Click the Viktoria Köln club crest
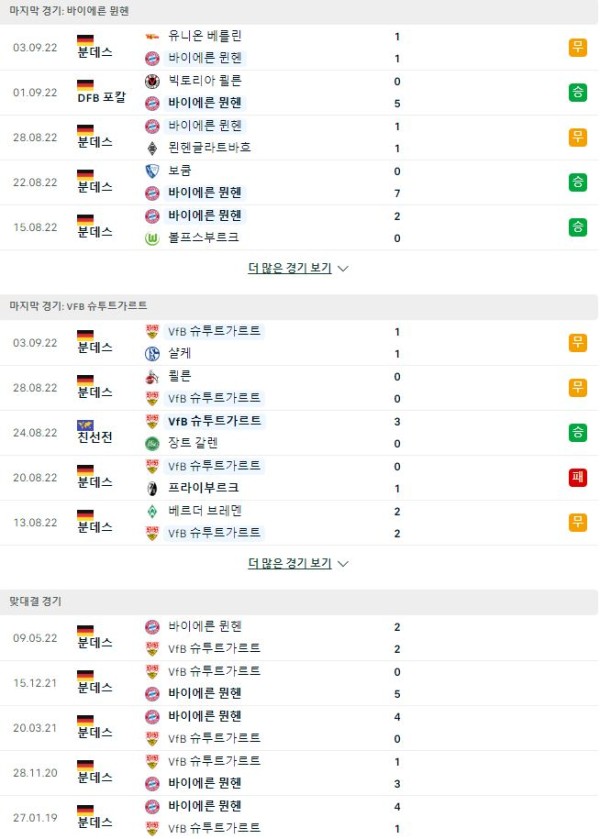The width and height of the screenshot is (600, 839). click(152, 81)
